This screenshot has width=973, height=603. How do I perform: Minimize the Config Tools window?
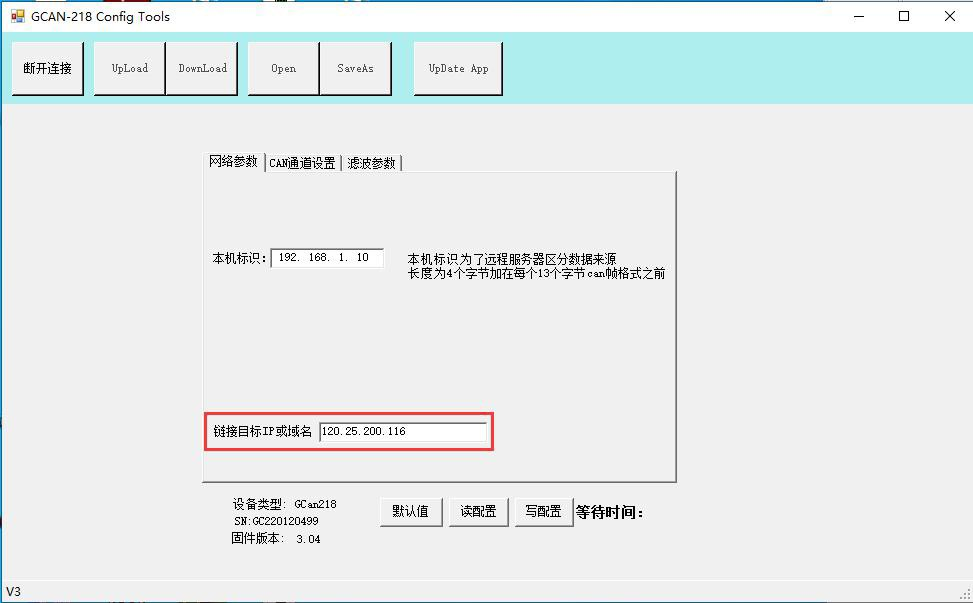(x=858, y=16)
